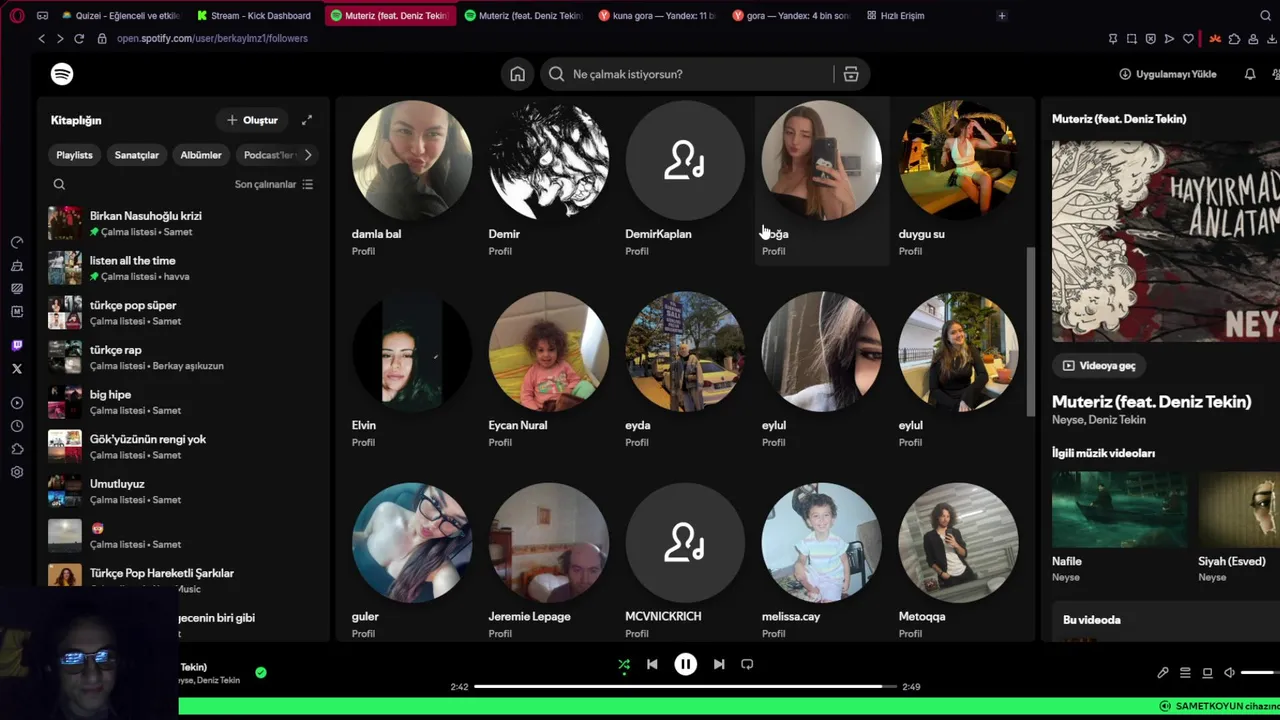Open the Browse icon in search bar
Viewport: 1280px width, 720px height.
pyautogui.click(x=851, y=74)
